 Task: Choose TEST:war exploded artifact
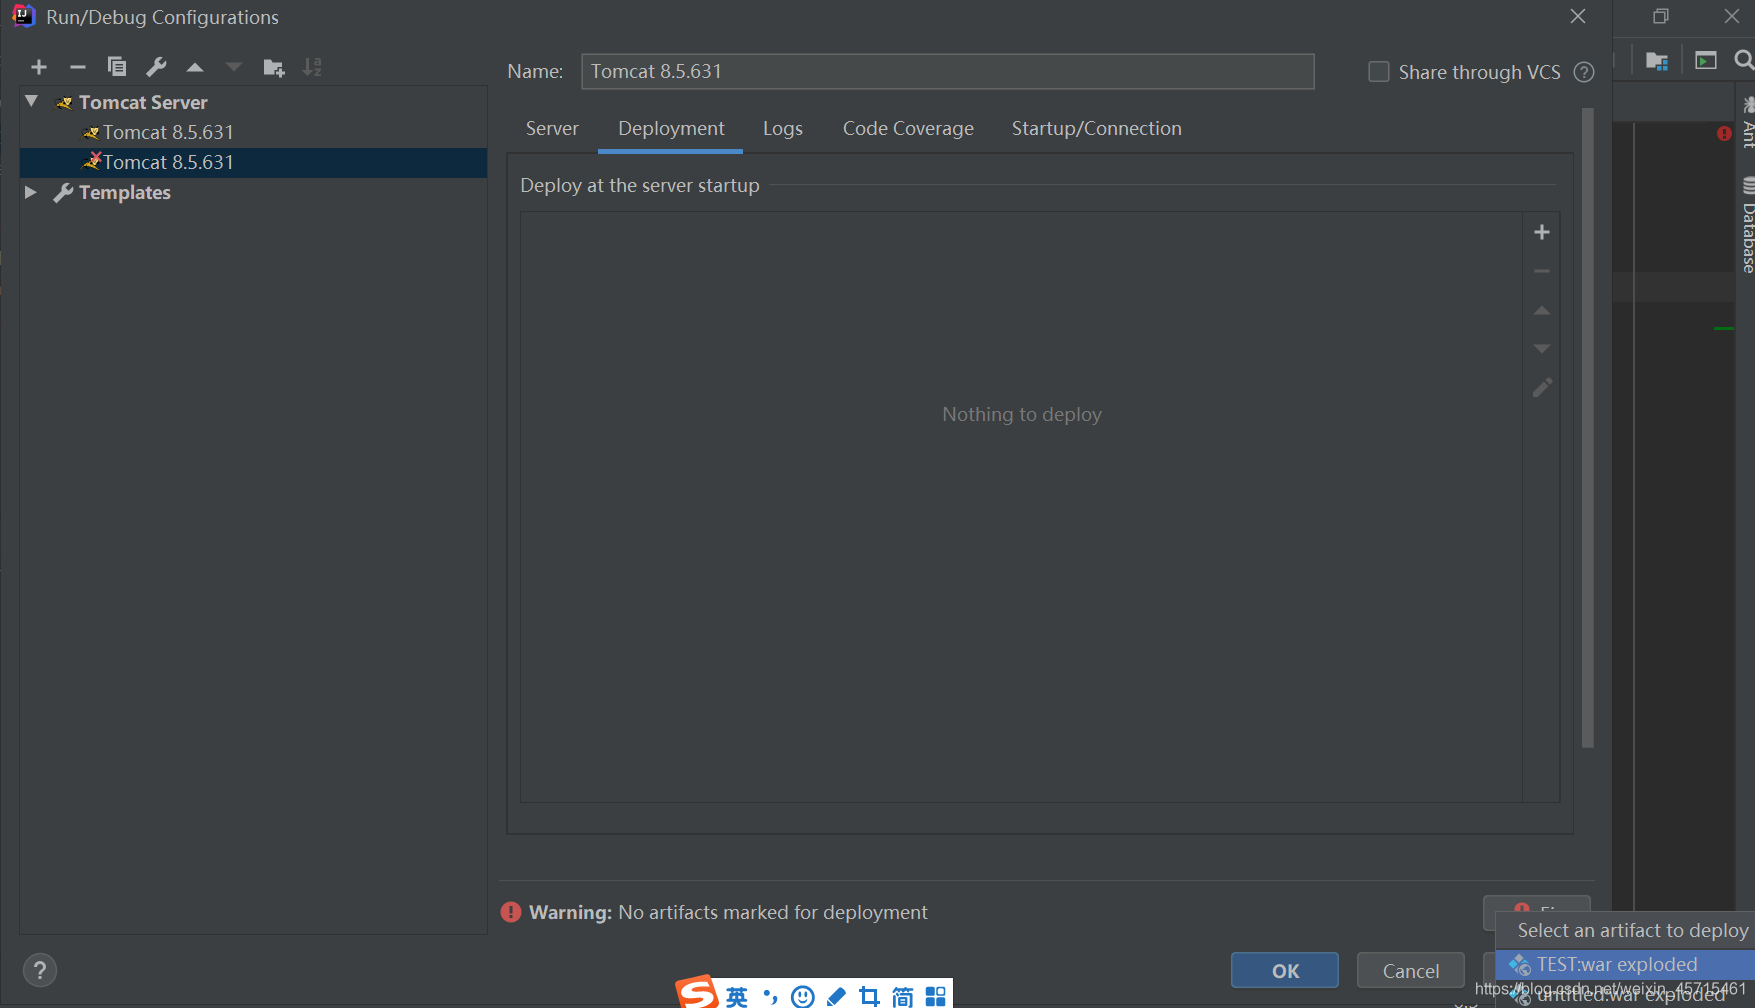pyautogui.click(x=1625, y=964)
